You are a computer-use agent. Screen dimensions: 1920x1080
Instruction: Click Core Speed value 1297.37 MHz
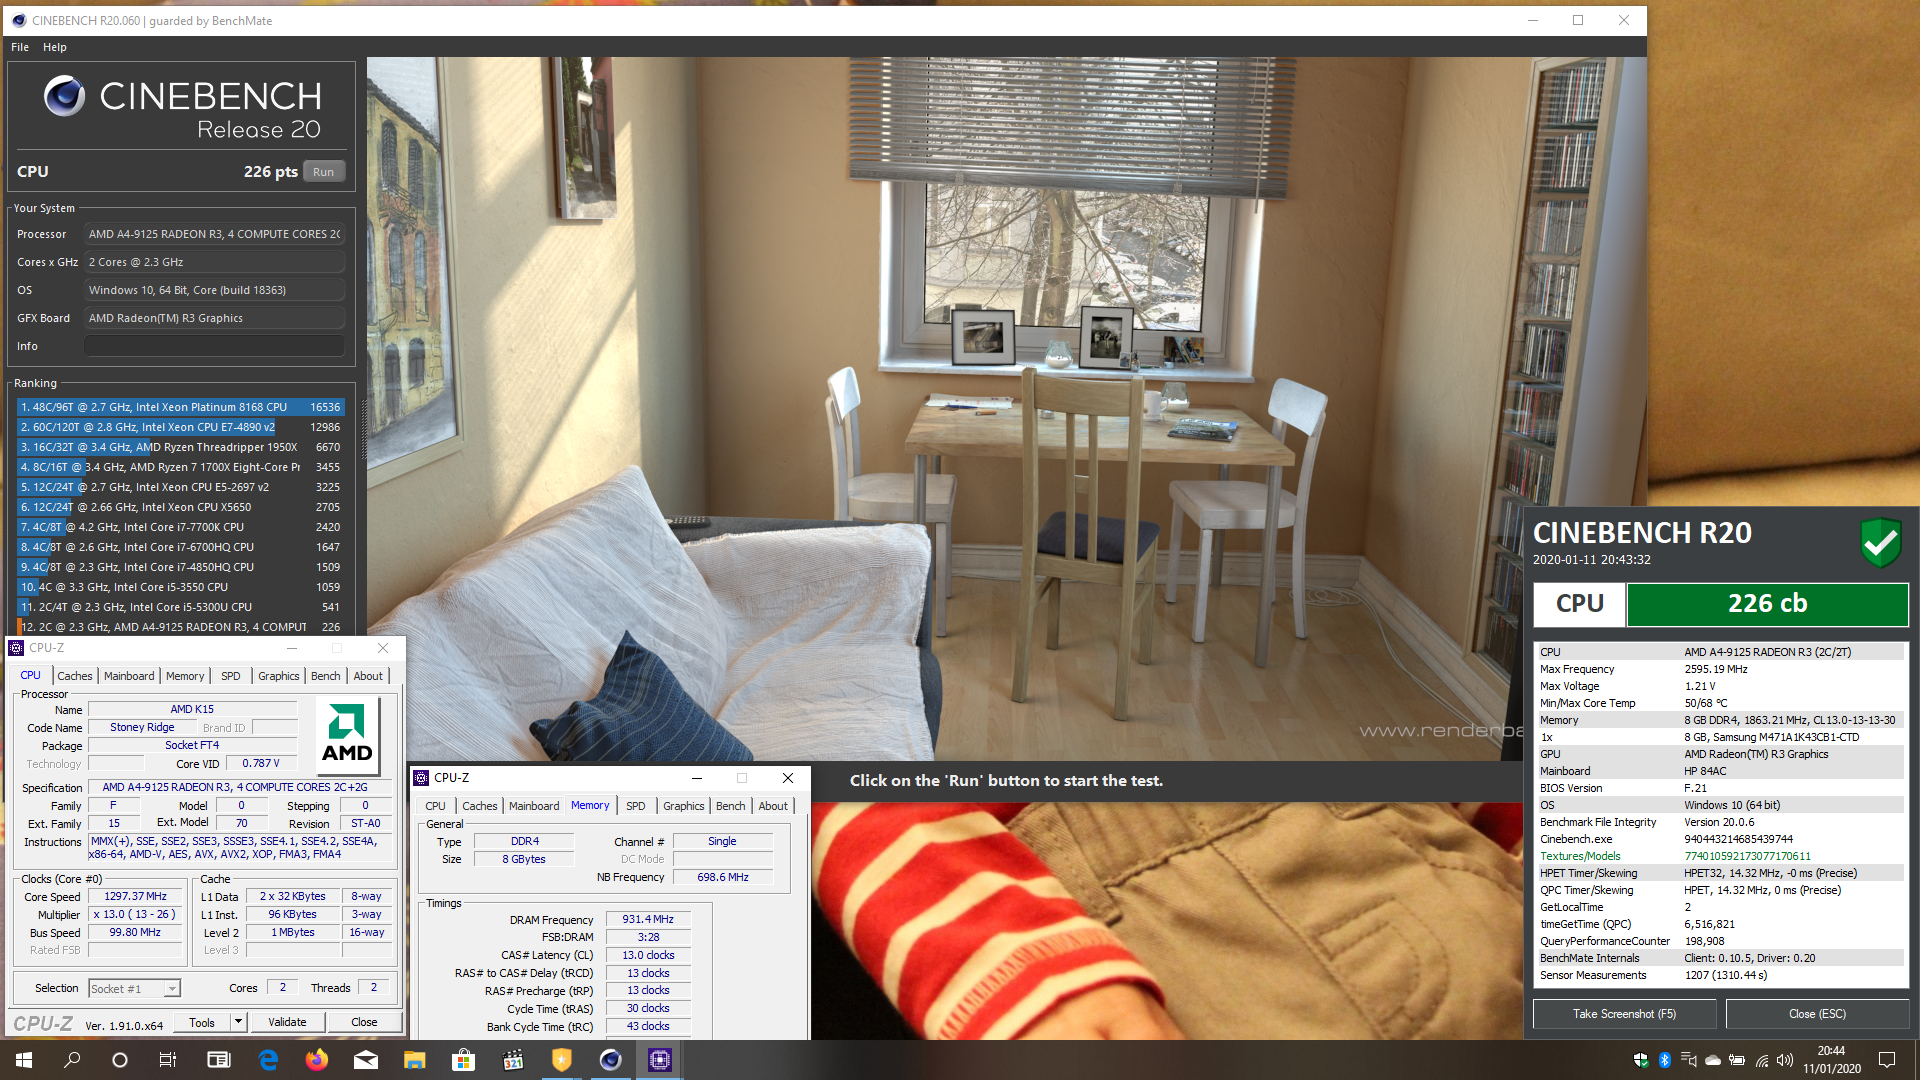tap(135, 897)
